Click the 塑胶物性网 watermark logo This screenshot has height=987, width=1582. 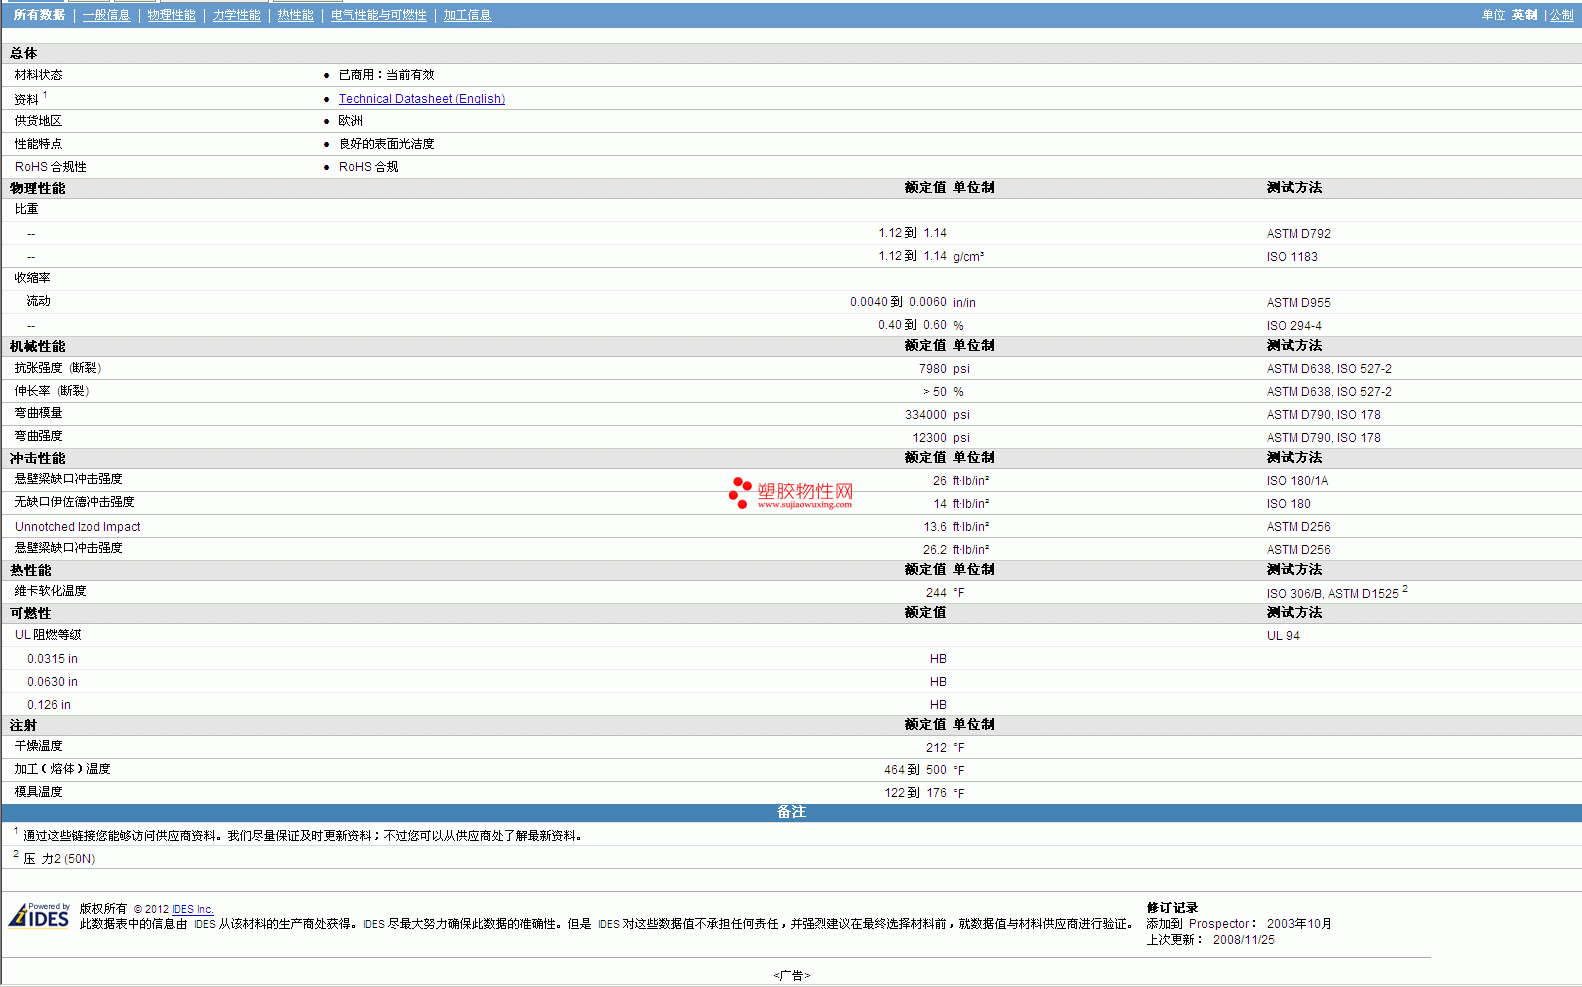(x=791, y=493)
